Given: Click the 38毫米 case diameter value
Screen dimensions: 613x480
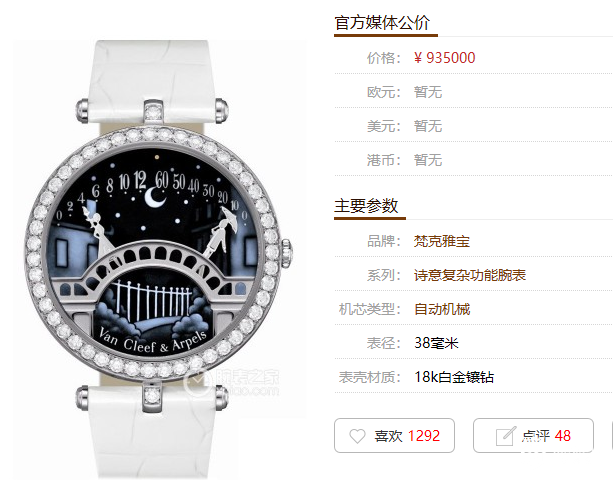Looking at the screenshot, I should pyautogui.click(x=436, y=343).
